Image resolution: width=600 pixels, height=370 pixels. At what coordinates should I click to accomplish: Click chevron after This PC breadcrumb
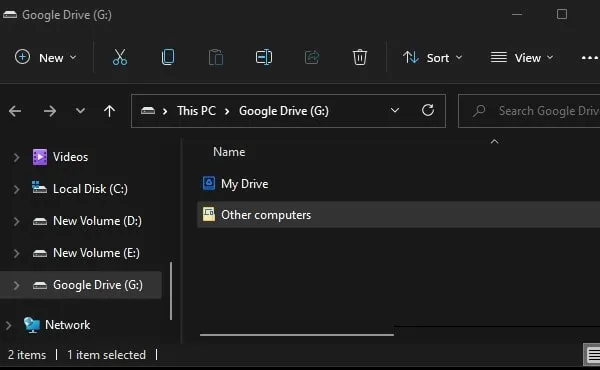click(x=227, y=111)
